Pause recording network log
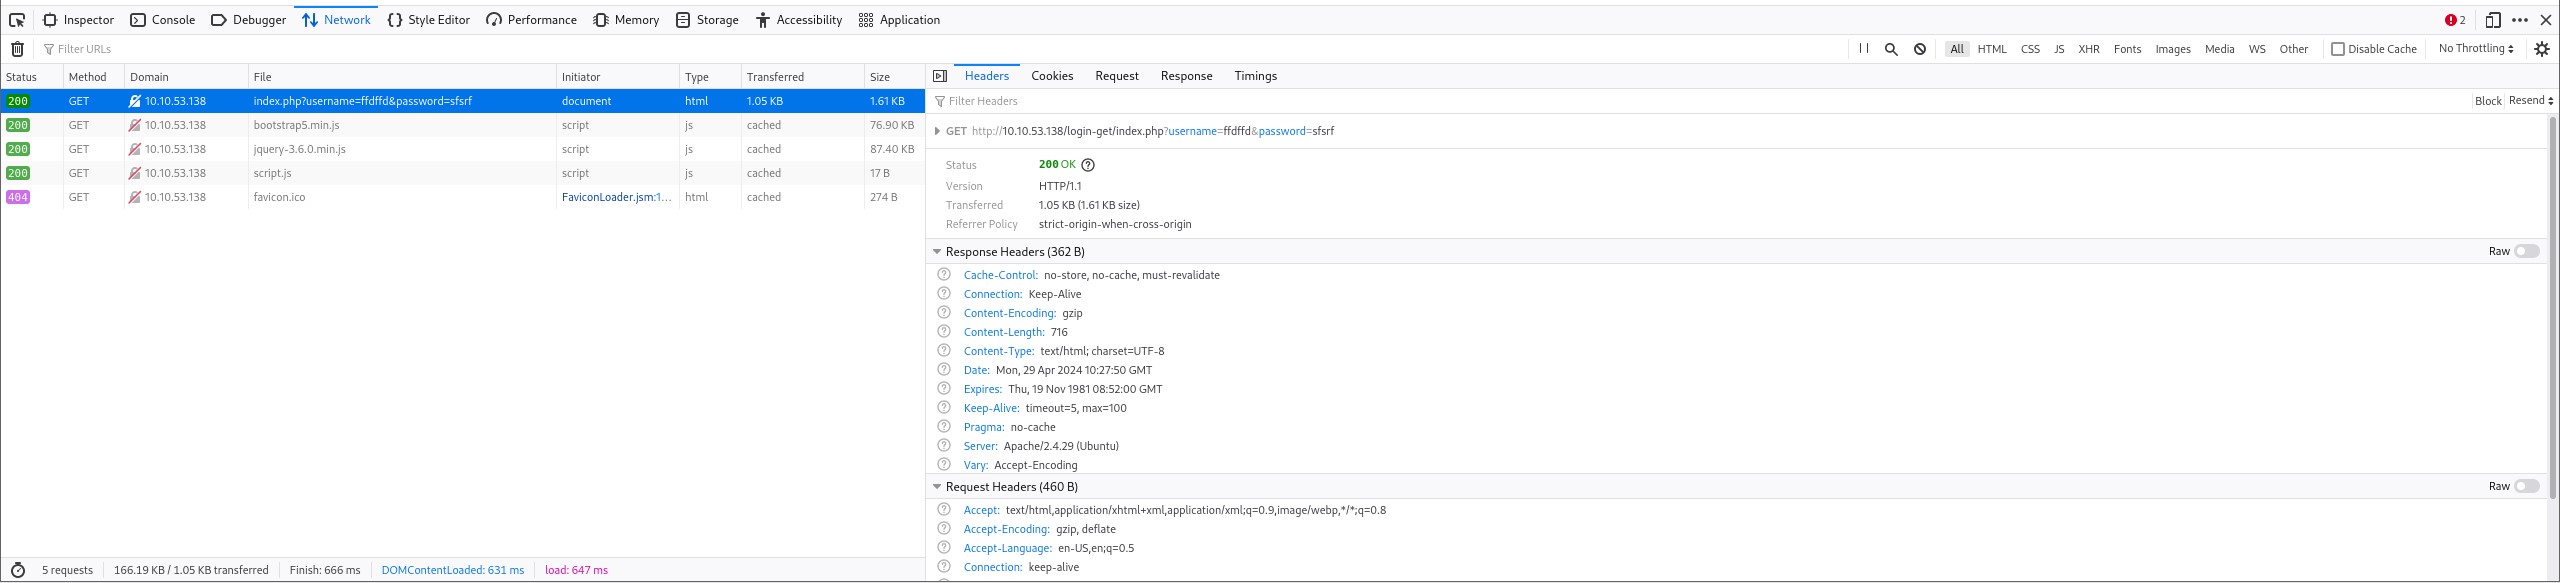Viewport: 2560px width, 583px height. coord(1864,48)
